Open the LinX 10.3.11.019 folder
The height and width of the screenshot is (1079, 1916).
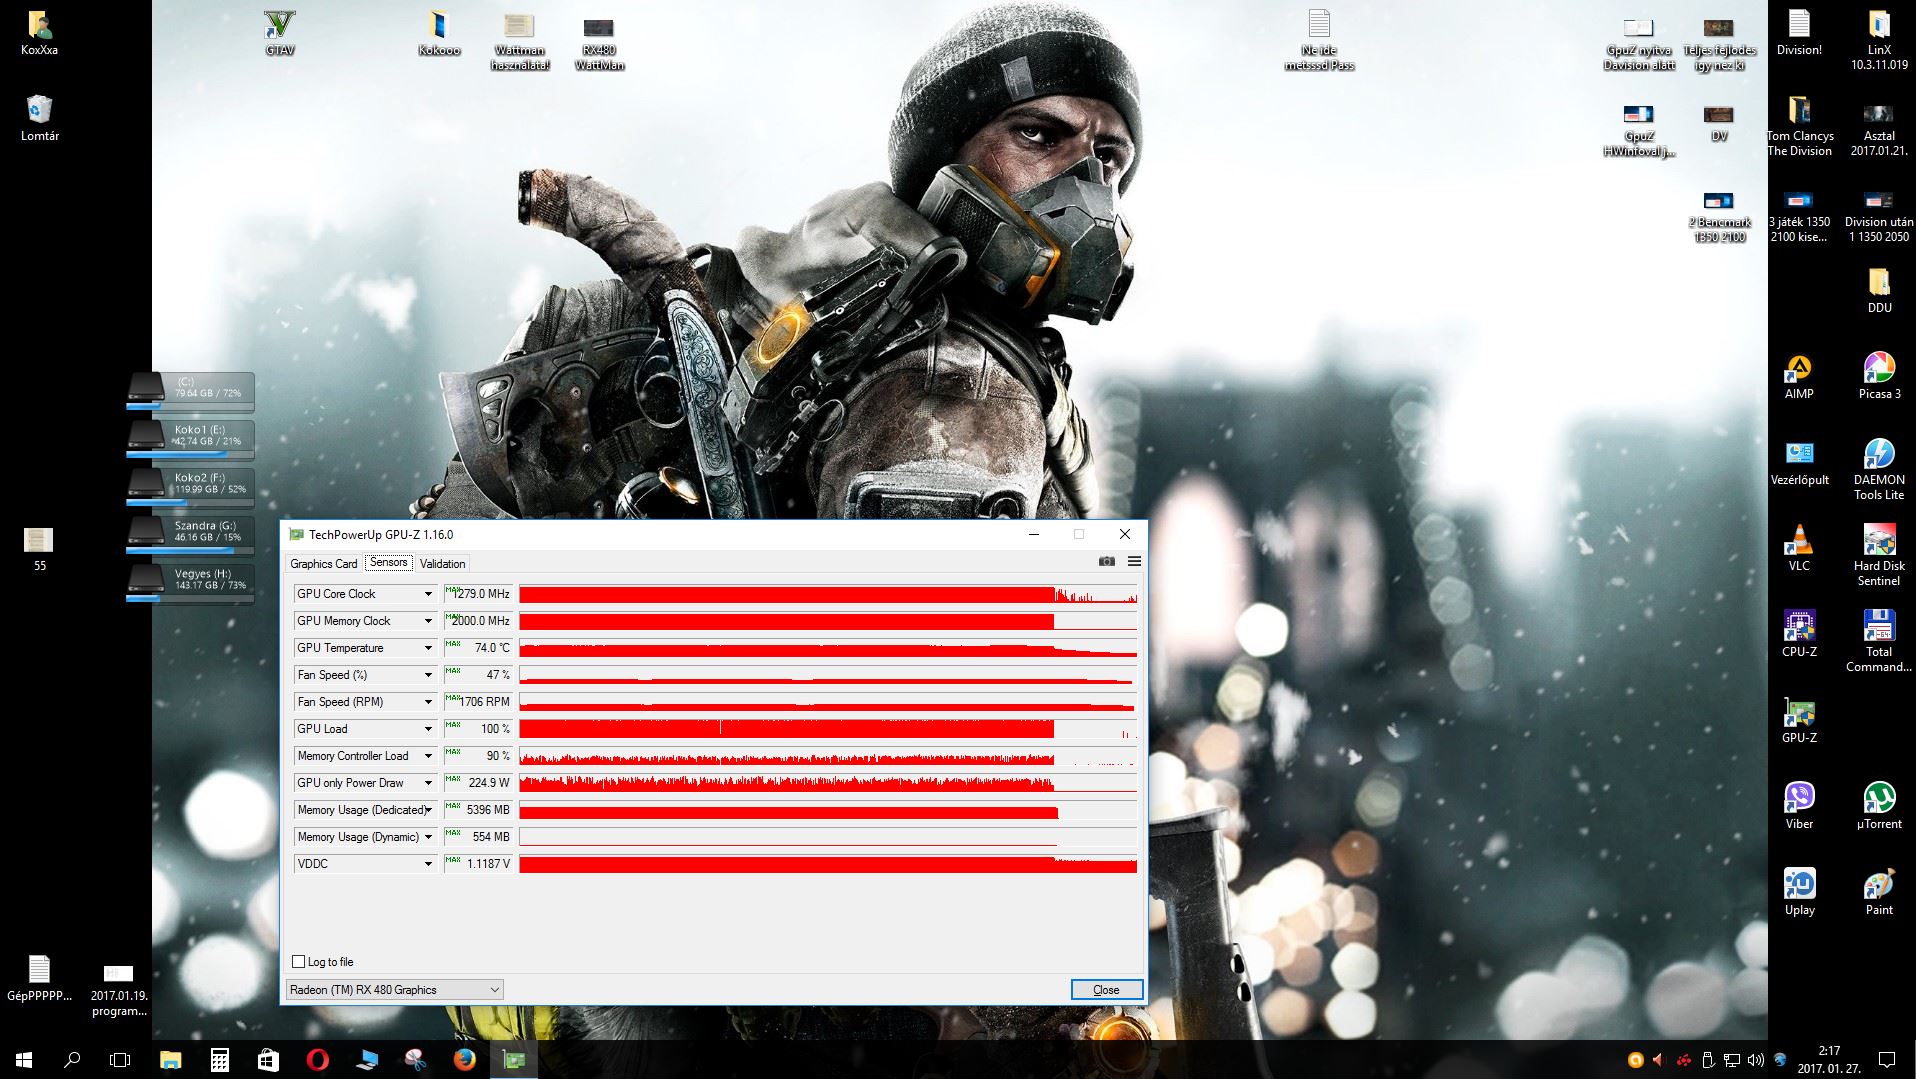(1879, 40)
